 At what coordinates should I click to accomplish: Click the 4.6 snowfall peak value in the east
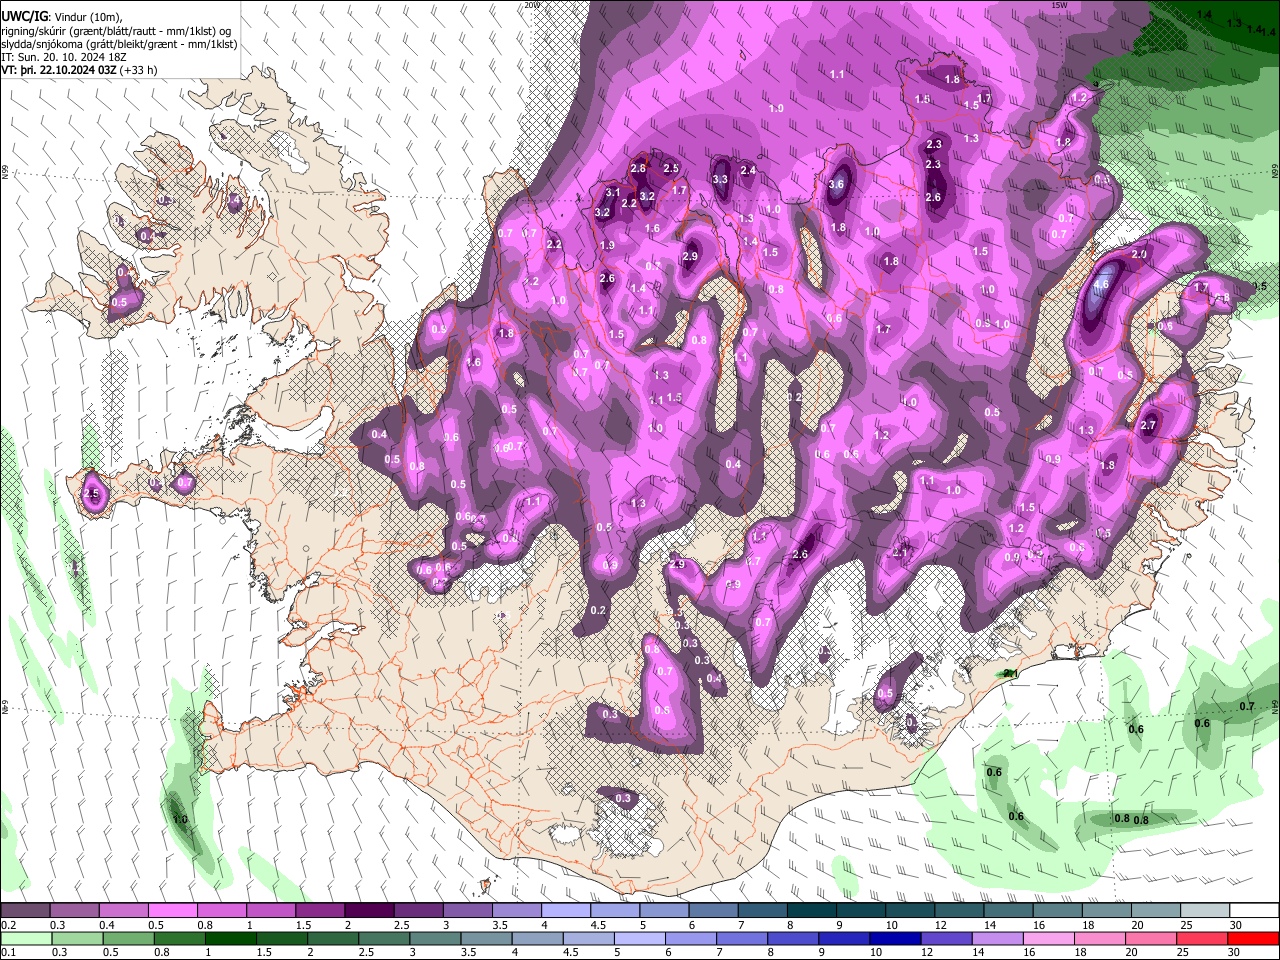[1101, 284]
